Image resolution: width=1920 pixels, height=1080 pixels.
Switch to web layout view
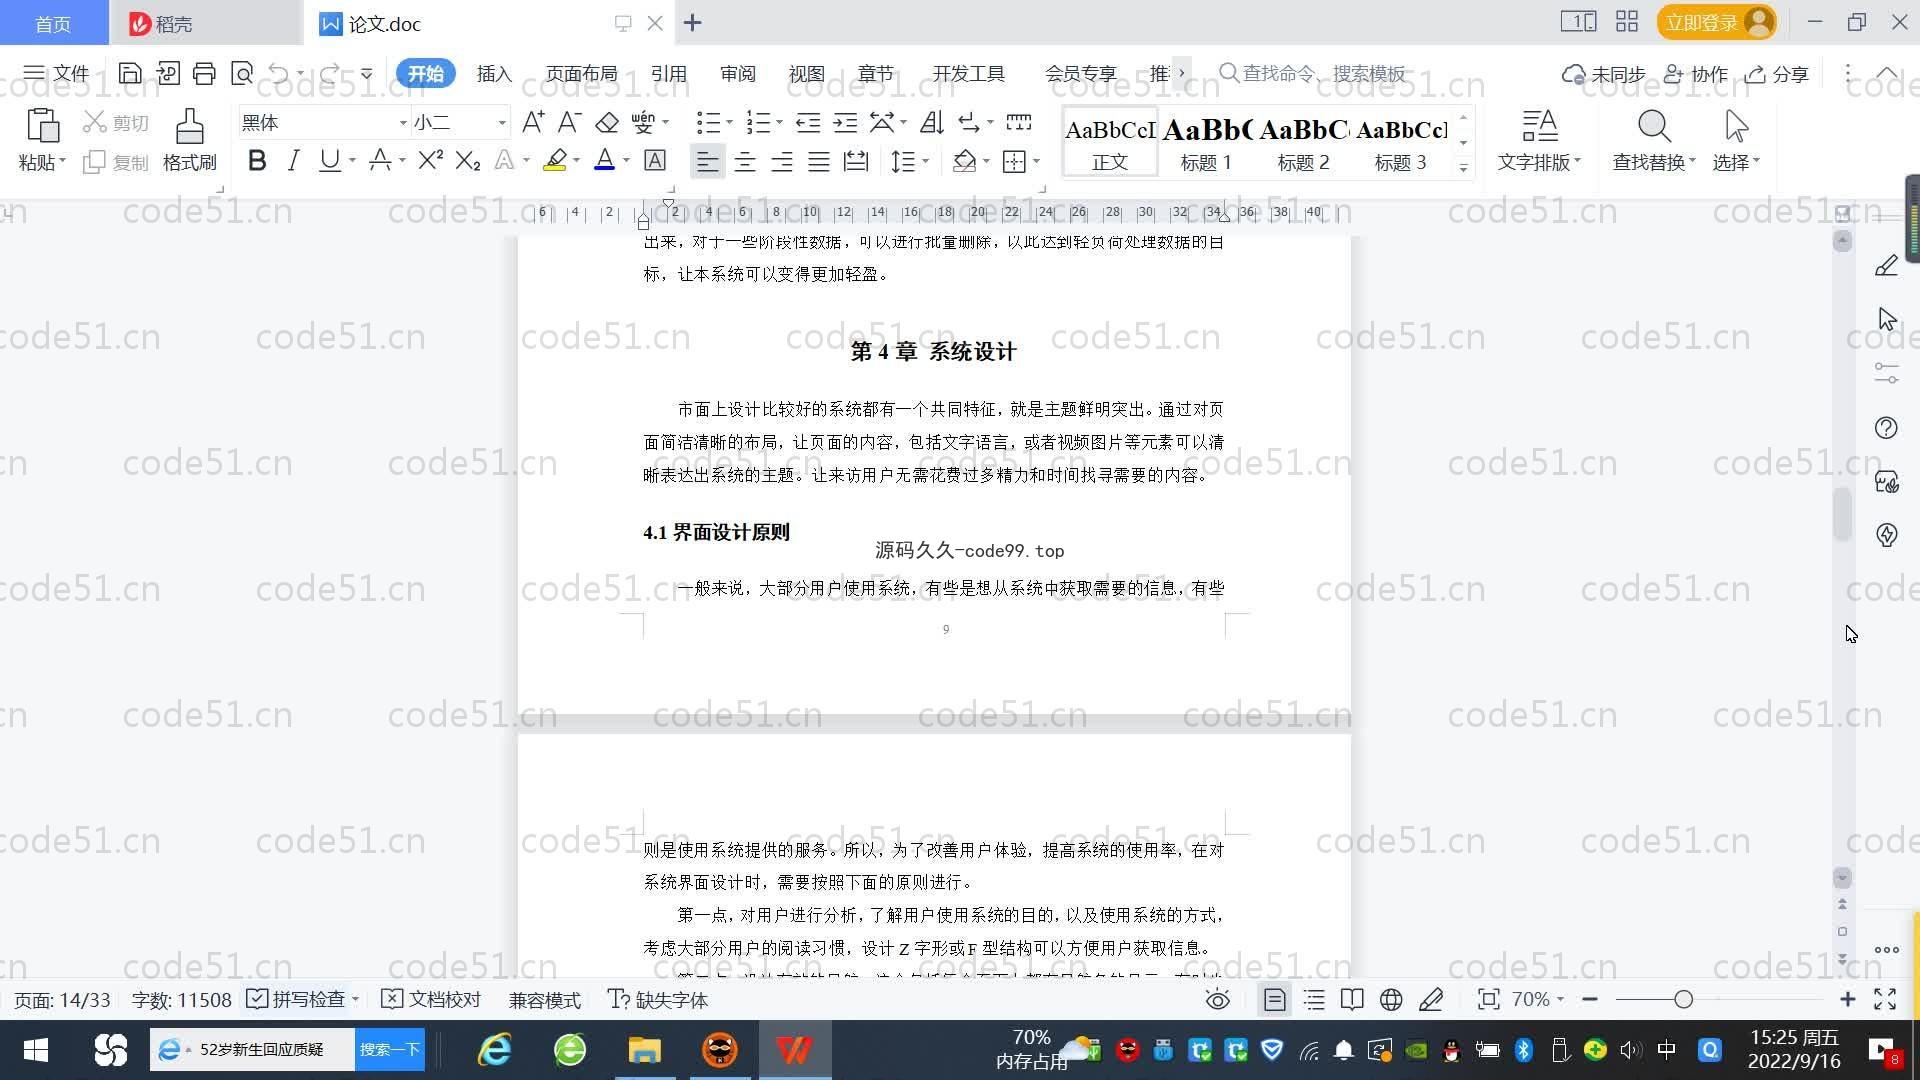click(1391, 999)
